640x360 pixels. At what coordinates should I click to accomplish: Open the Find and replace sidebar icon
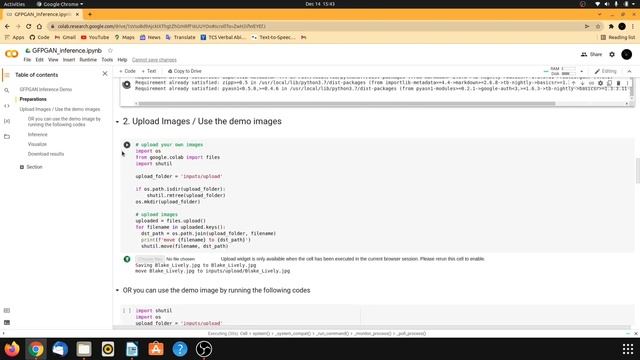[7, 90]
